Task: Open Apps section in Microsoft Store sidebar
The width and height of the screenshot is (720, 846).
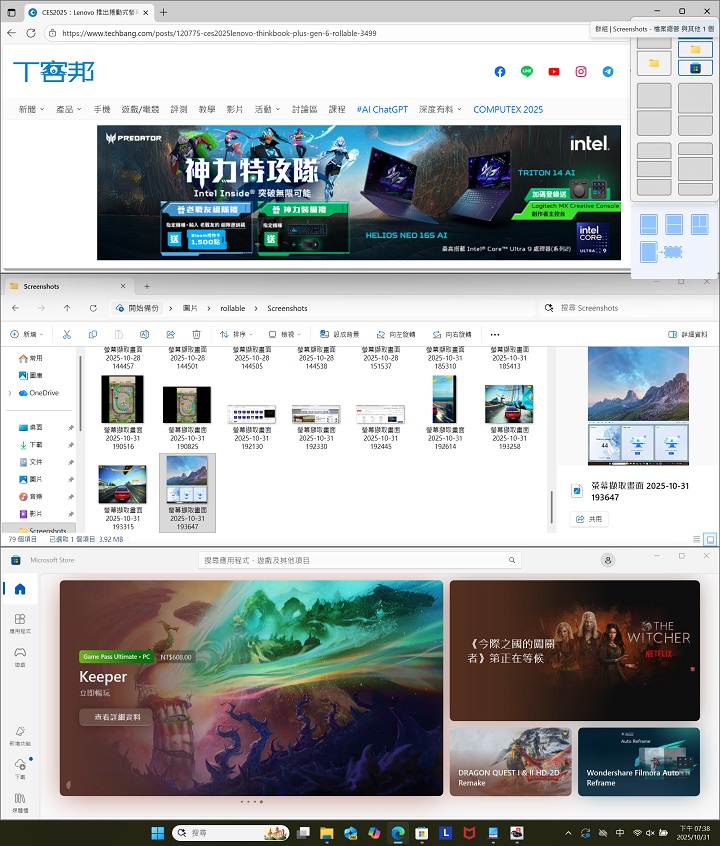Action: (20, 623)
